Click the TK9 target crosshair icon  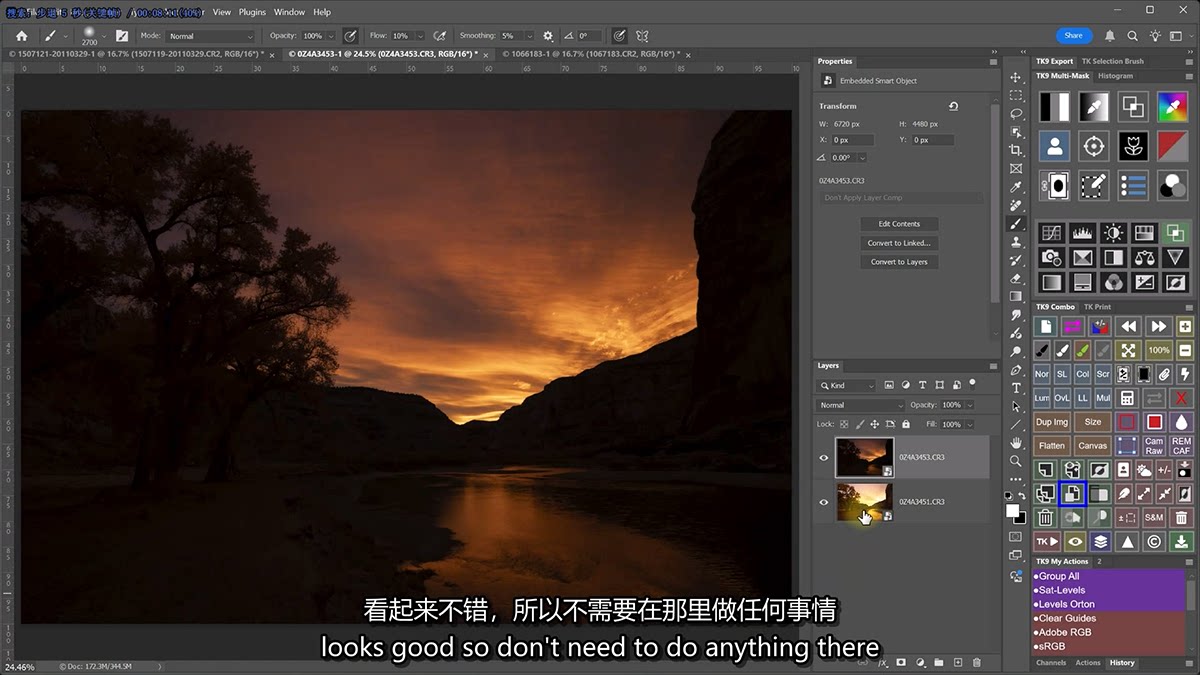click(x=1094, y=146)
